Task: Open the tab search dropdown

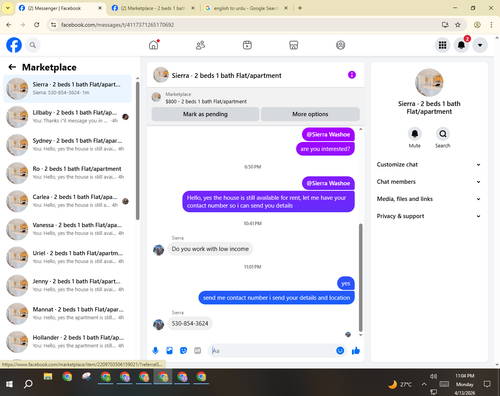Action: click(x=7, y=8)
